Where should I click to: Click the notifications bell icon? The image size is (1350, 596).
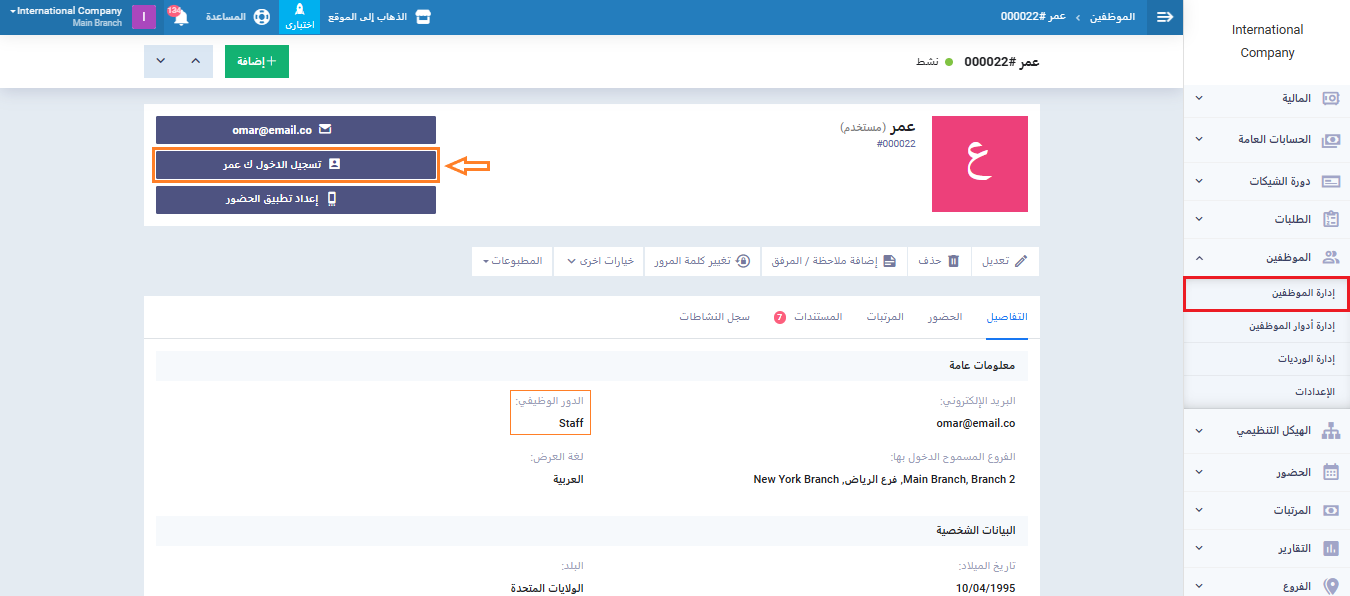tap(180, 17)
